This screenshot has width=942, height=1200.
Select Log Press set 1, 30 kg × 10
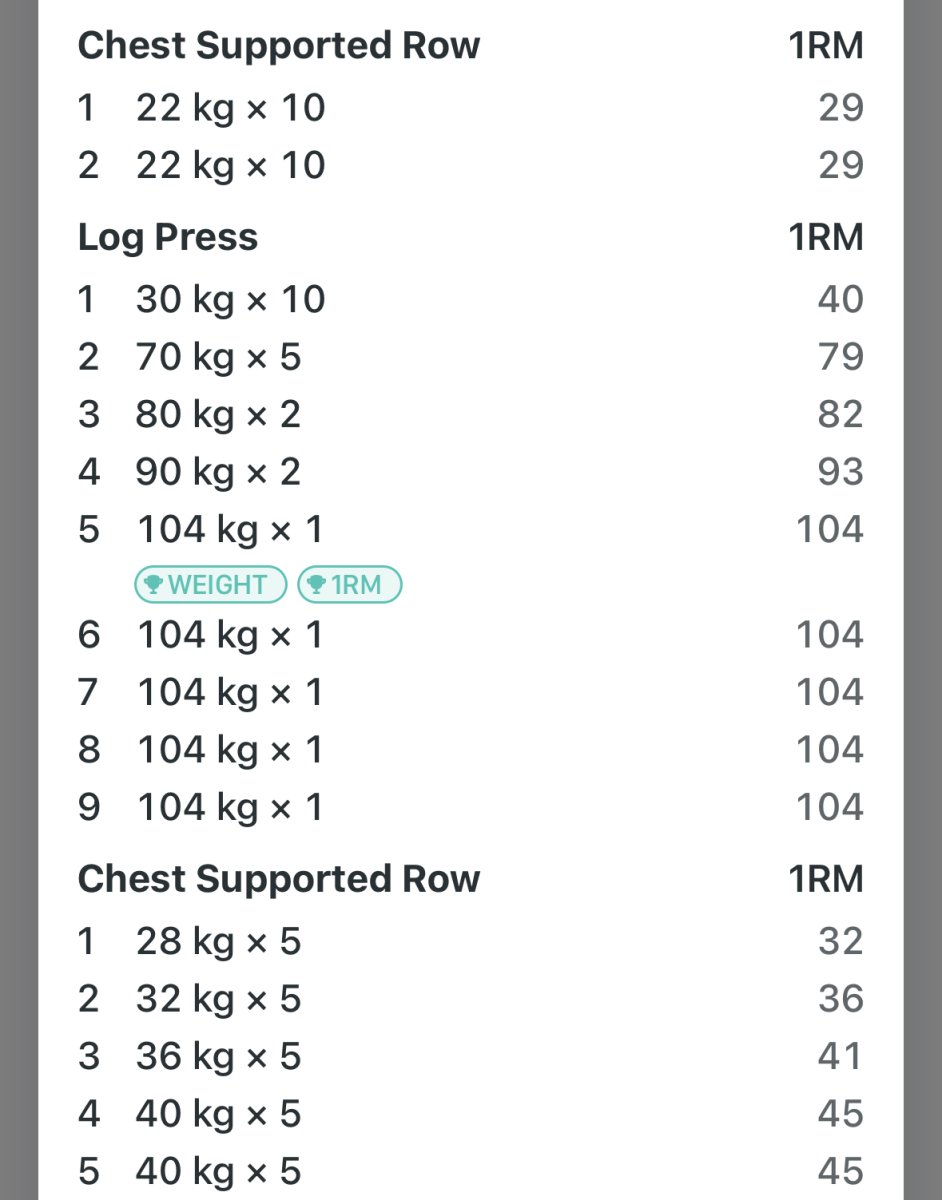pos(230,300)
